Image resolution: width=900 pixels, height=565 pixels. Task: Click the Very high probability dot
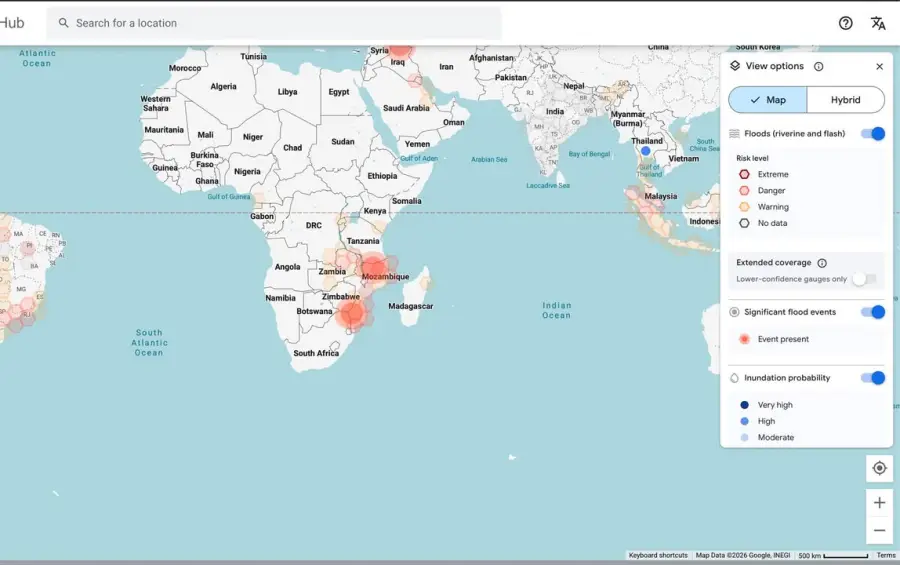click(x=744, y=405)
